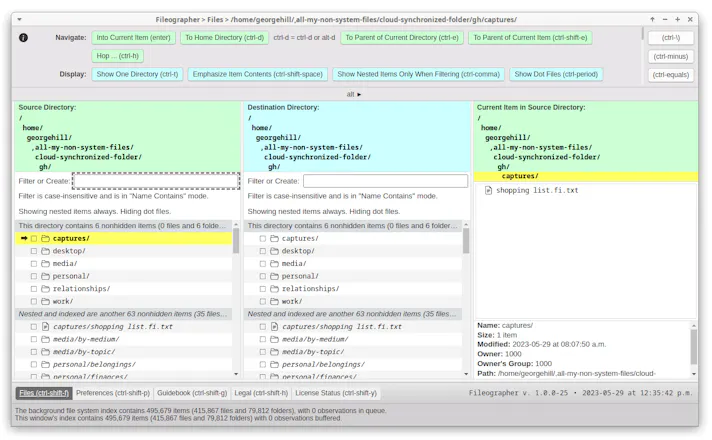712x440 pixels.
Task: Click To Parent of Current Directory button
Action: [402, 38]
